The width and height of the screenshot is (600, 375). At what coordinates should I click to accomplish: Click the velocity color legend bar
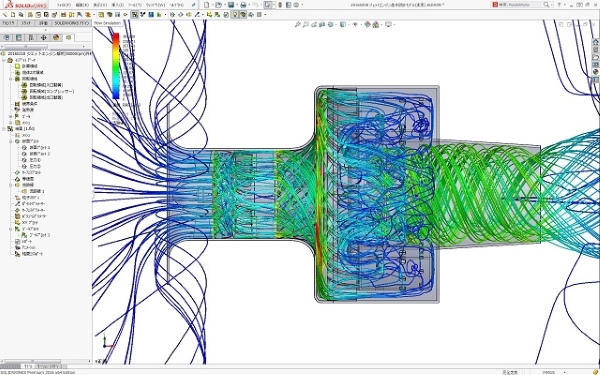(x=116, y=66)
